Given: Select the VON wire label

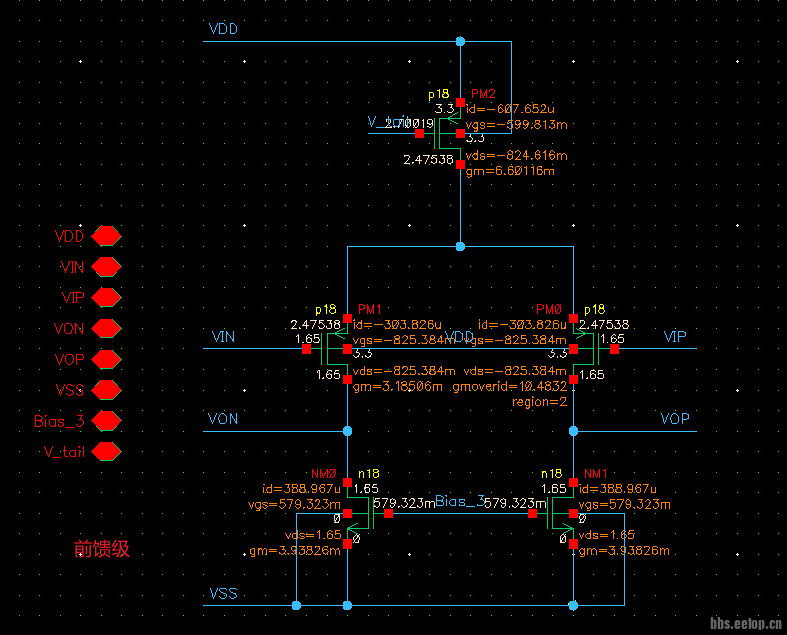Looking at the screenshot, I should click(223, 419).
